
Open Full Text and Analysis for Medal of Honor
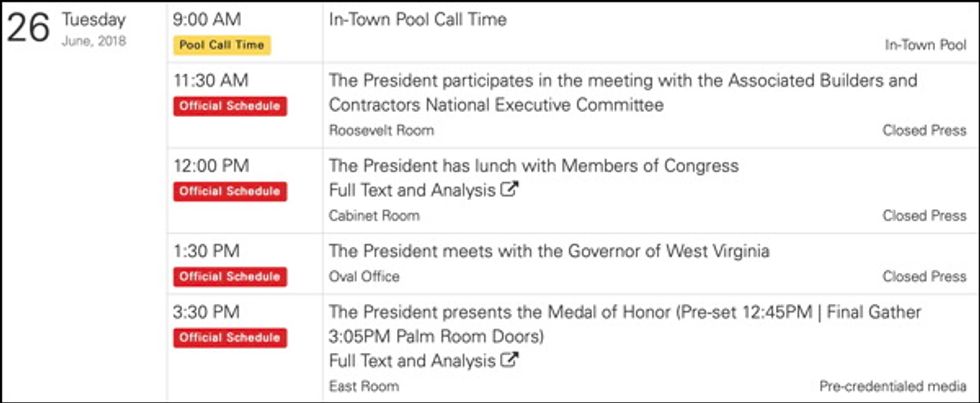412,361
